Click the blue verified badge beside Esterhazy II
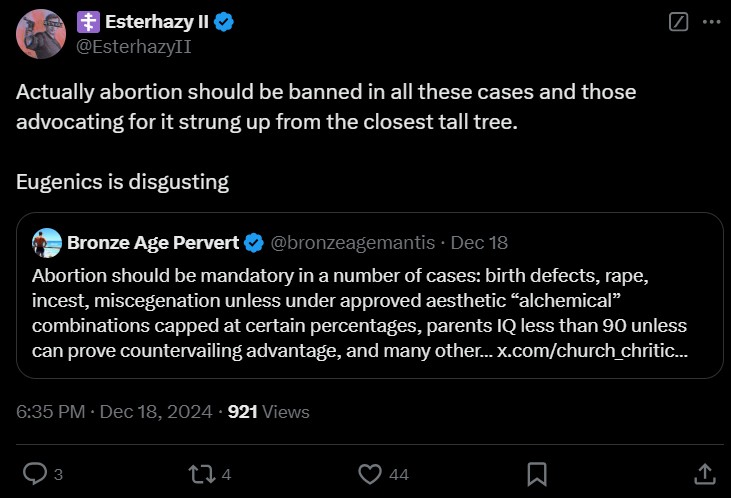The width and height of the screenshot is (731, 498). tap(223, 23)
